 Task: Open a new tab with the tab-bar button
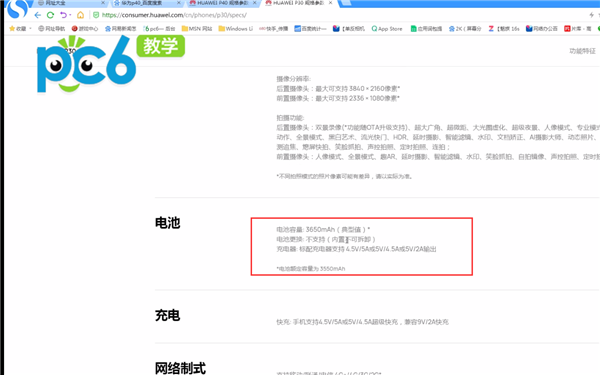pos(345,3)
